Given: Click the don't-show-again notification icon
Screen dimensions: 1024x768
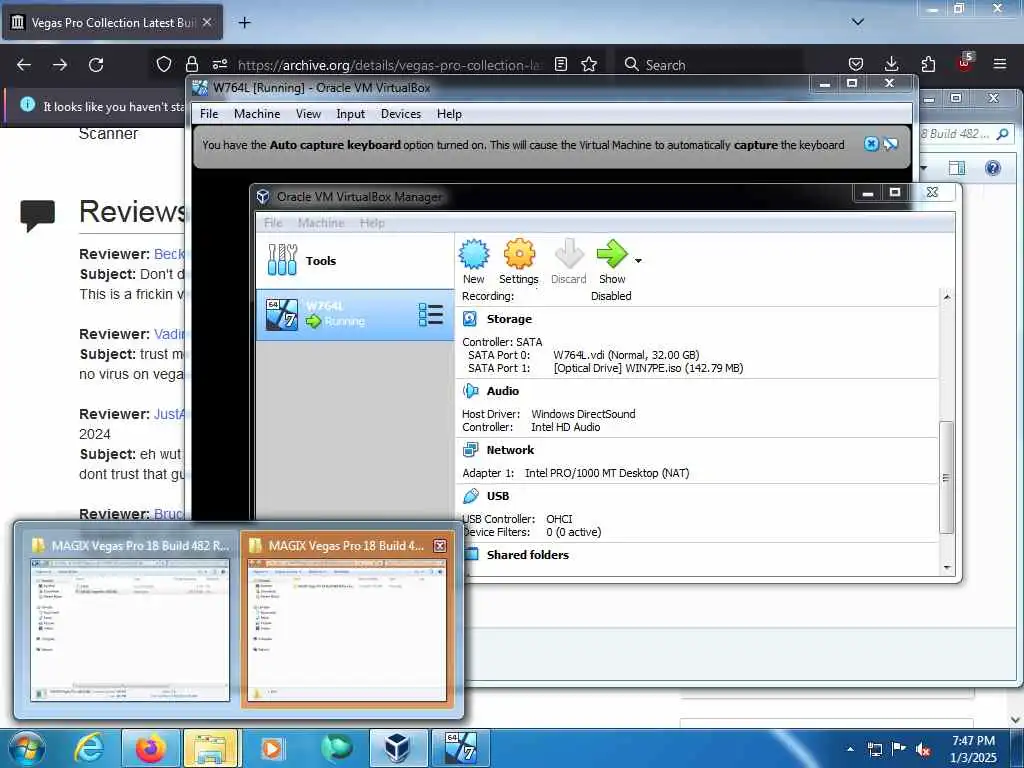Looking at the screenshot, I should tap(891, 144).
